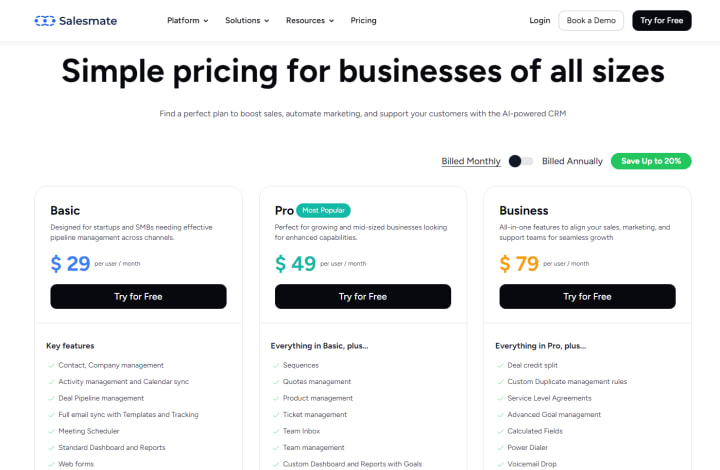Select the Billed Monthly option
The height and width of the screenshot is (470, 720).
(x=471, y=161)
